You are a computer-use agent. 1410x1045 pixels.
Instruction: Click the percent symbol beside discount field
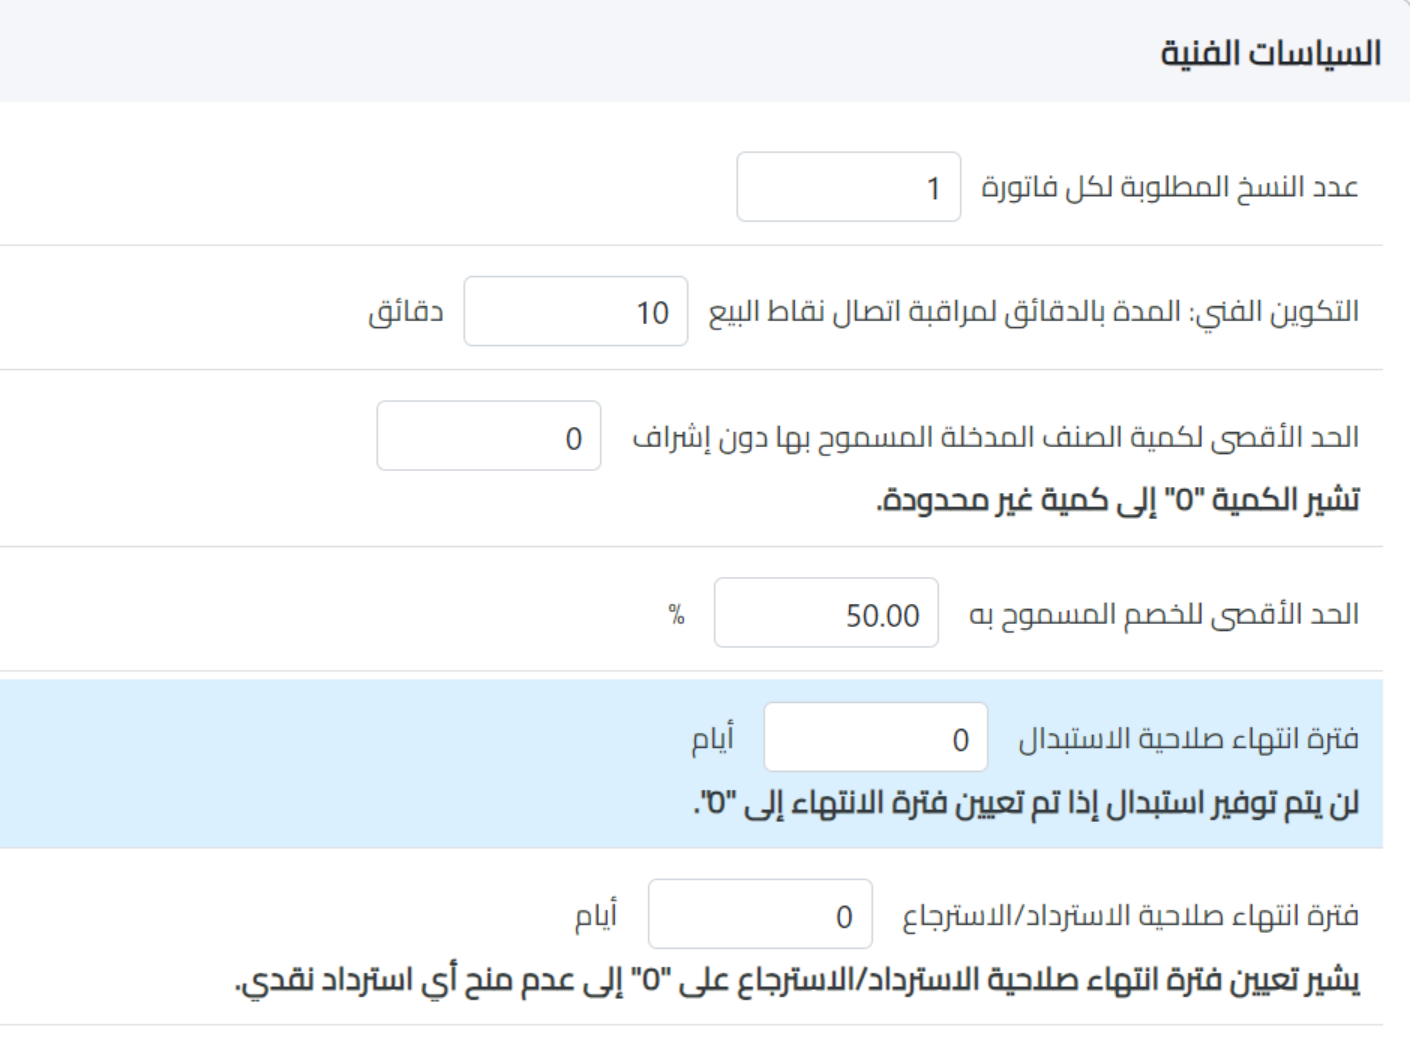677,615
